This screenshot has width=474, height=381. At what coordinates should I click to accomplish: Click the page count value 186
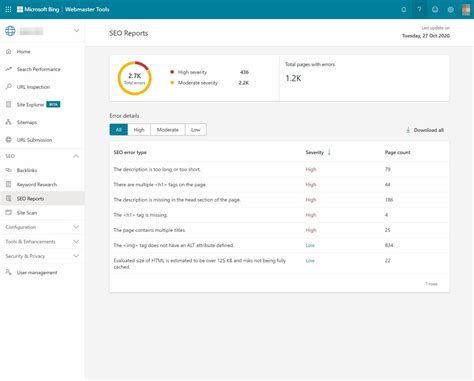click(389, 200)
